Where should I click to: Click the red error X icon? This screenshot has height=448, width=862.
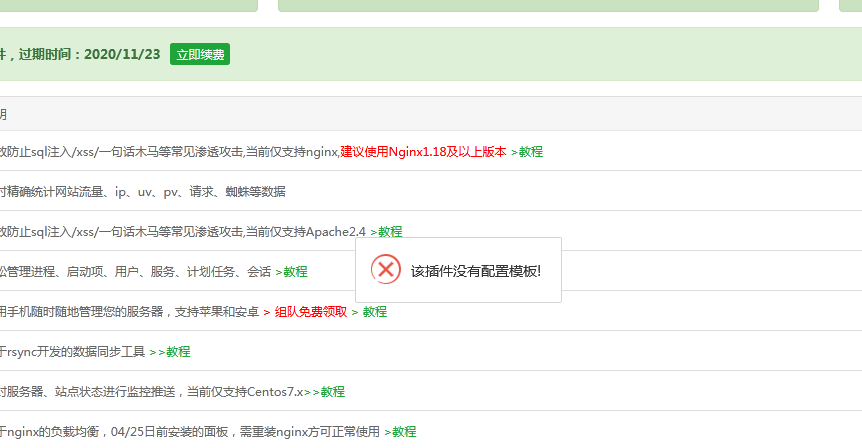(x=386, y=269)
